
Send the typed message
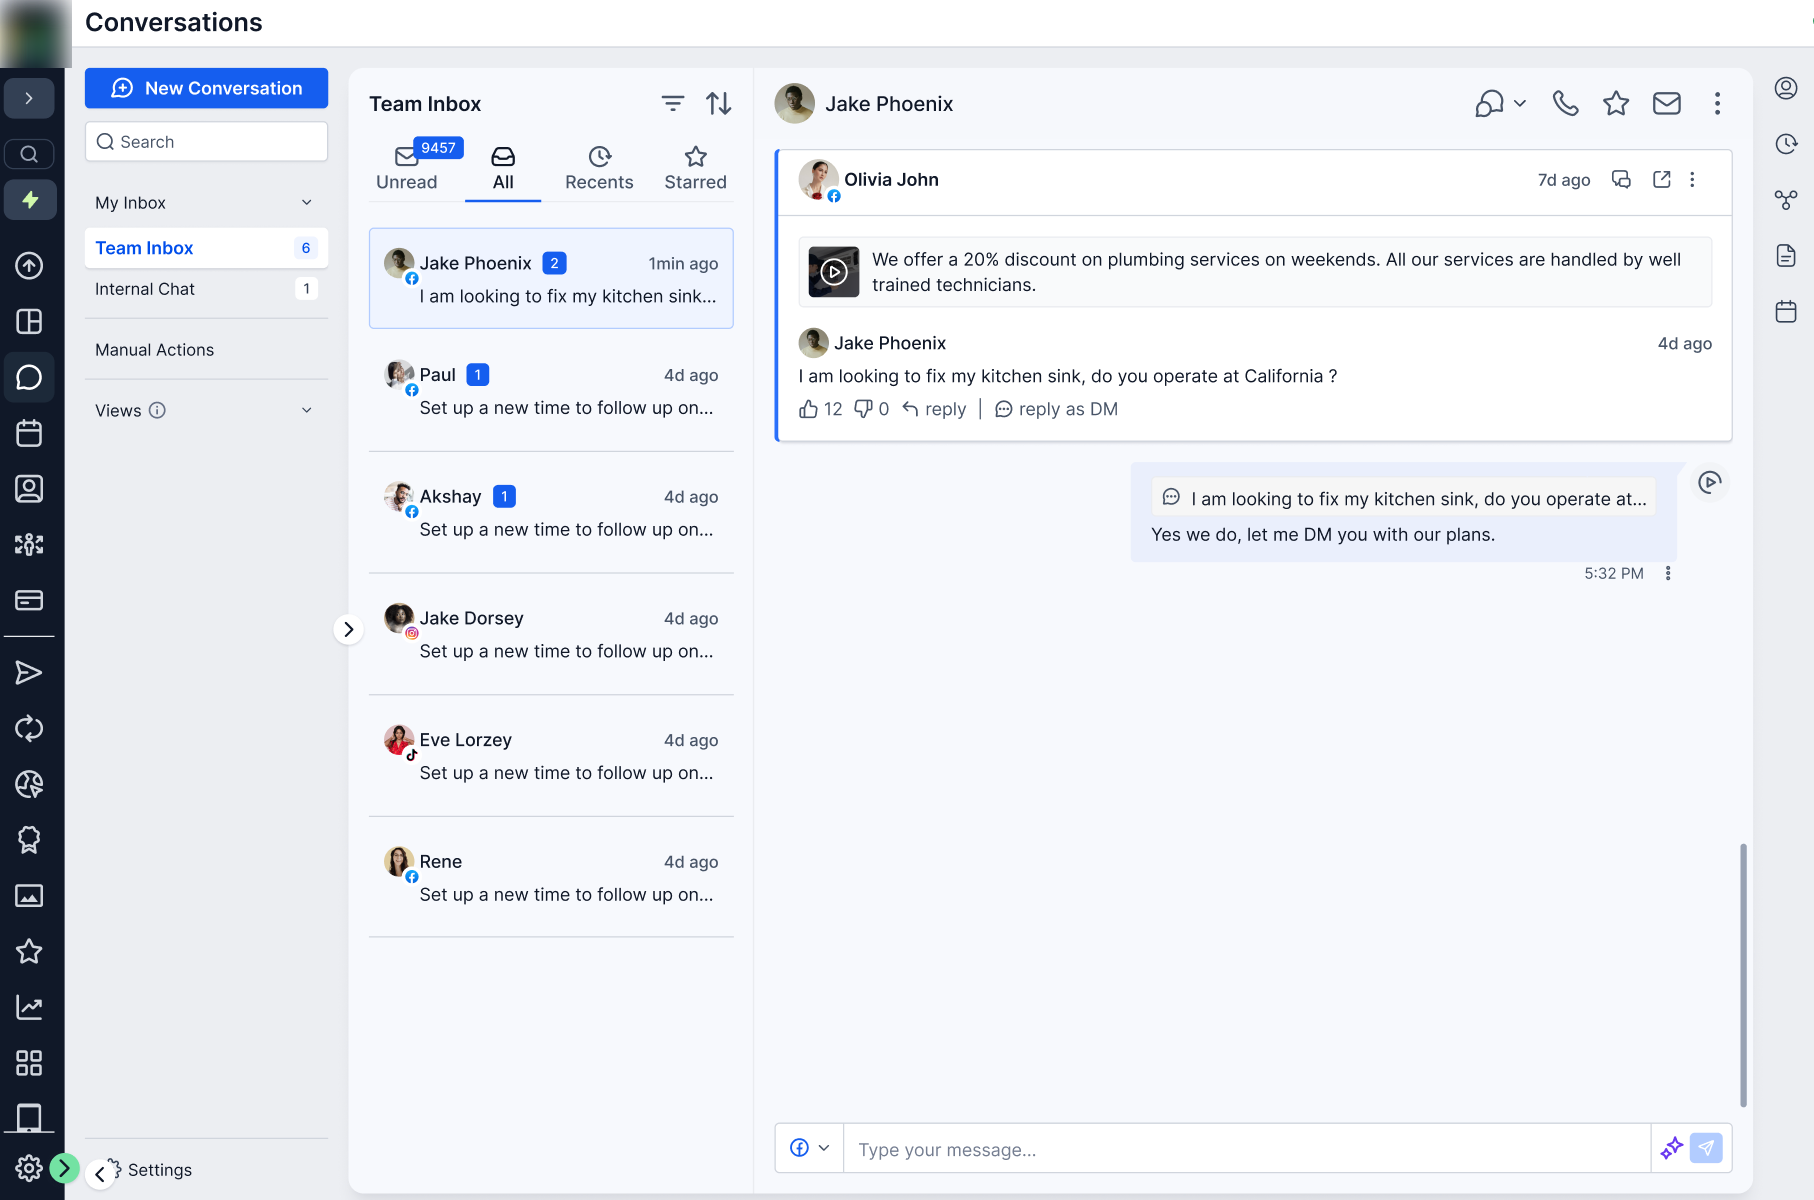pyautogui.click(x=1706, y=1148)
